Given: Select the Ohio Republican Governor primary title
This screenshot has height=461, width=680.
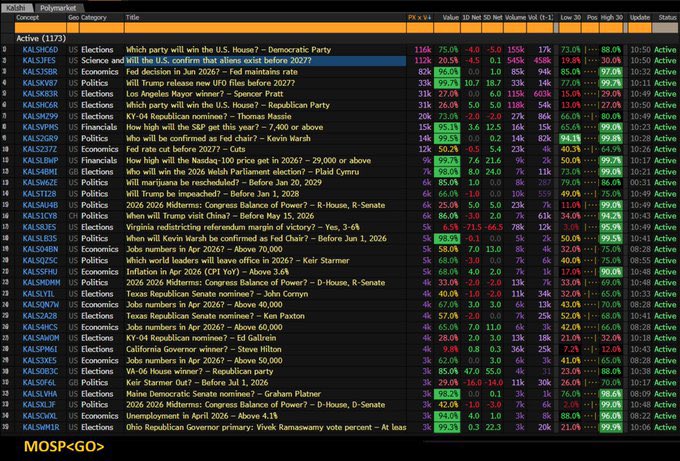Looking at the screenshot, I should coord(266,427).
